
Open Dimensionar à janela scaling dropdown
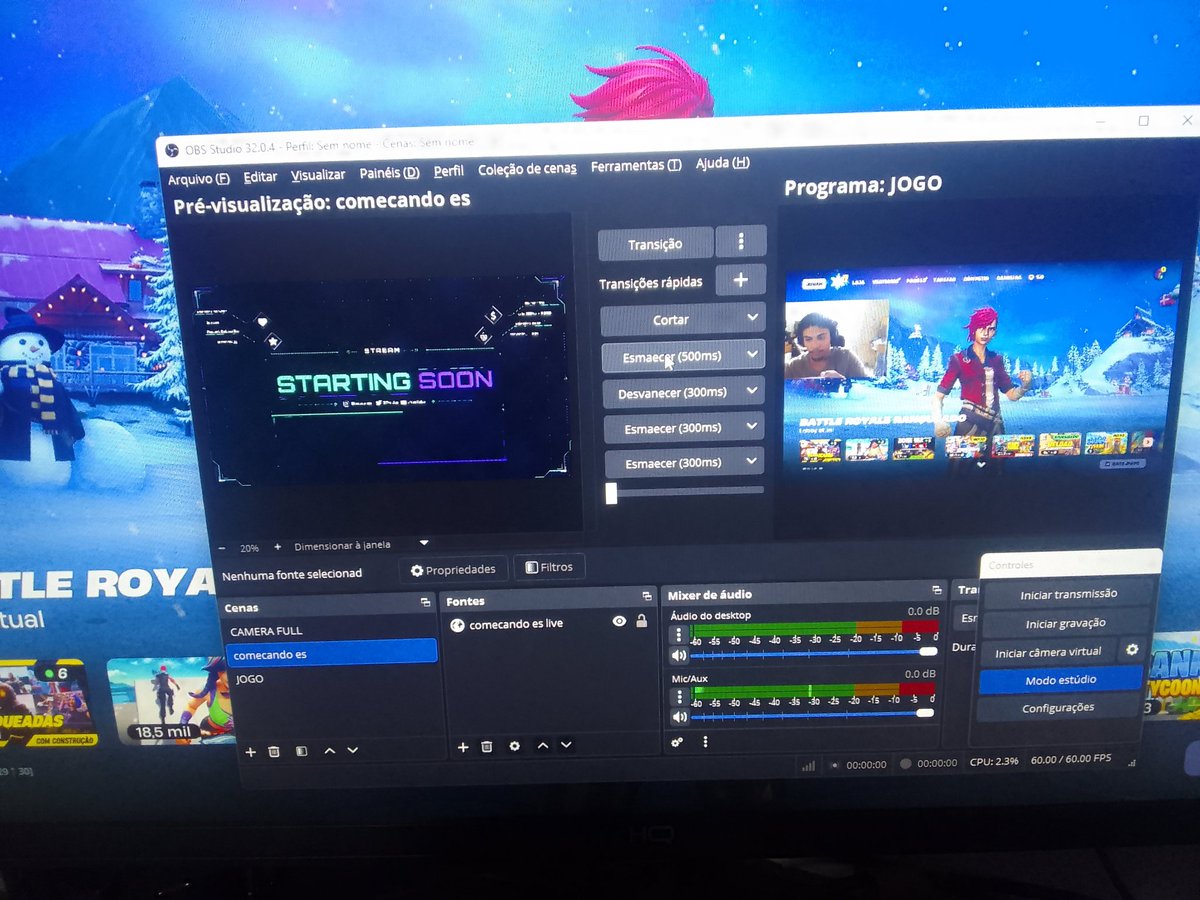[424, 543]
